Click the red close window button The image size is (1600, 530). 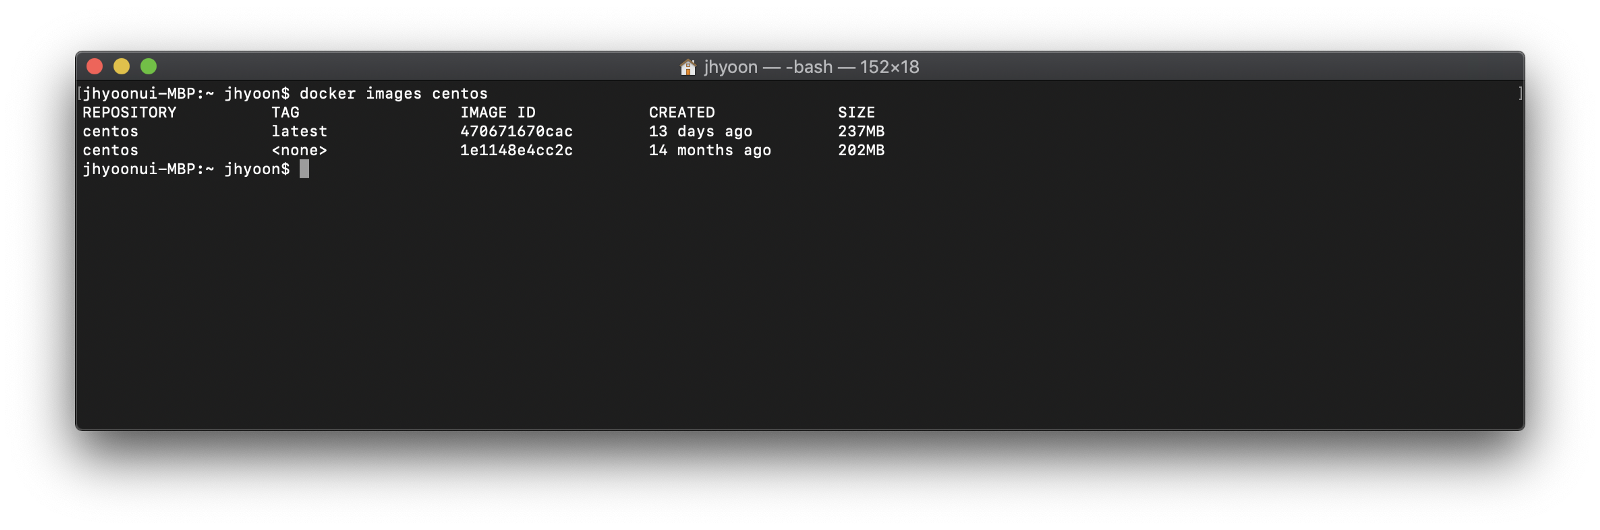95,66
